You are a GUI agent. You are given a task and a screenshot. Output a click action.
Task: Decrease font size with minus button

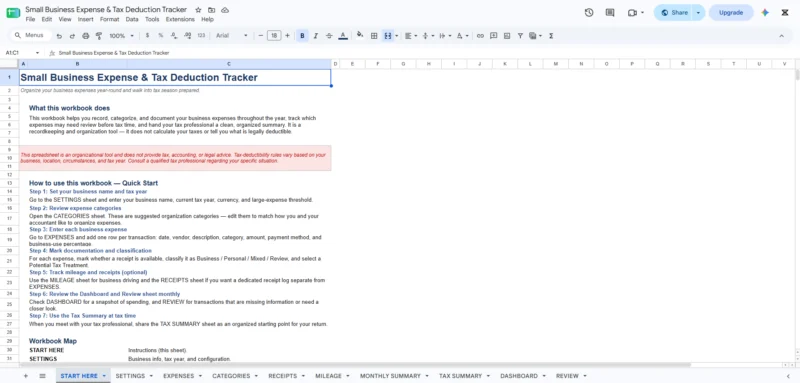(x=261, y=36)
